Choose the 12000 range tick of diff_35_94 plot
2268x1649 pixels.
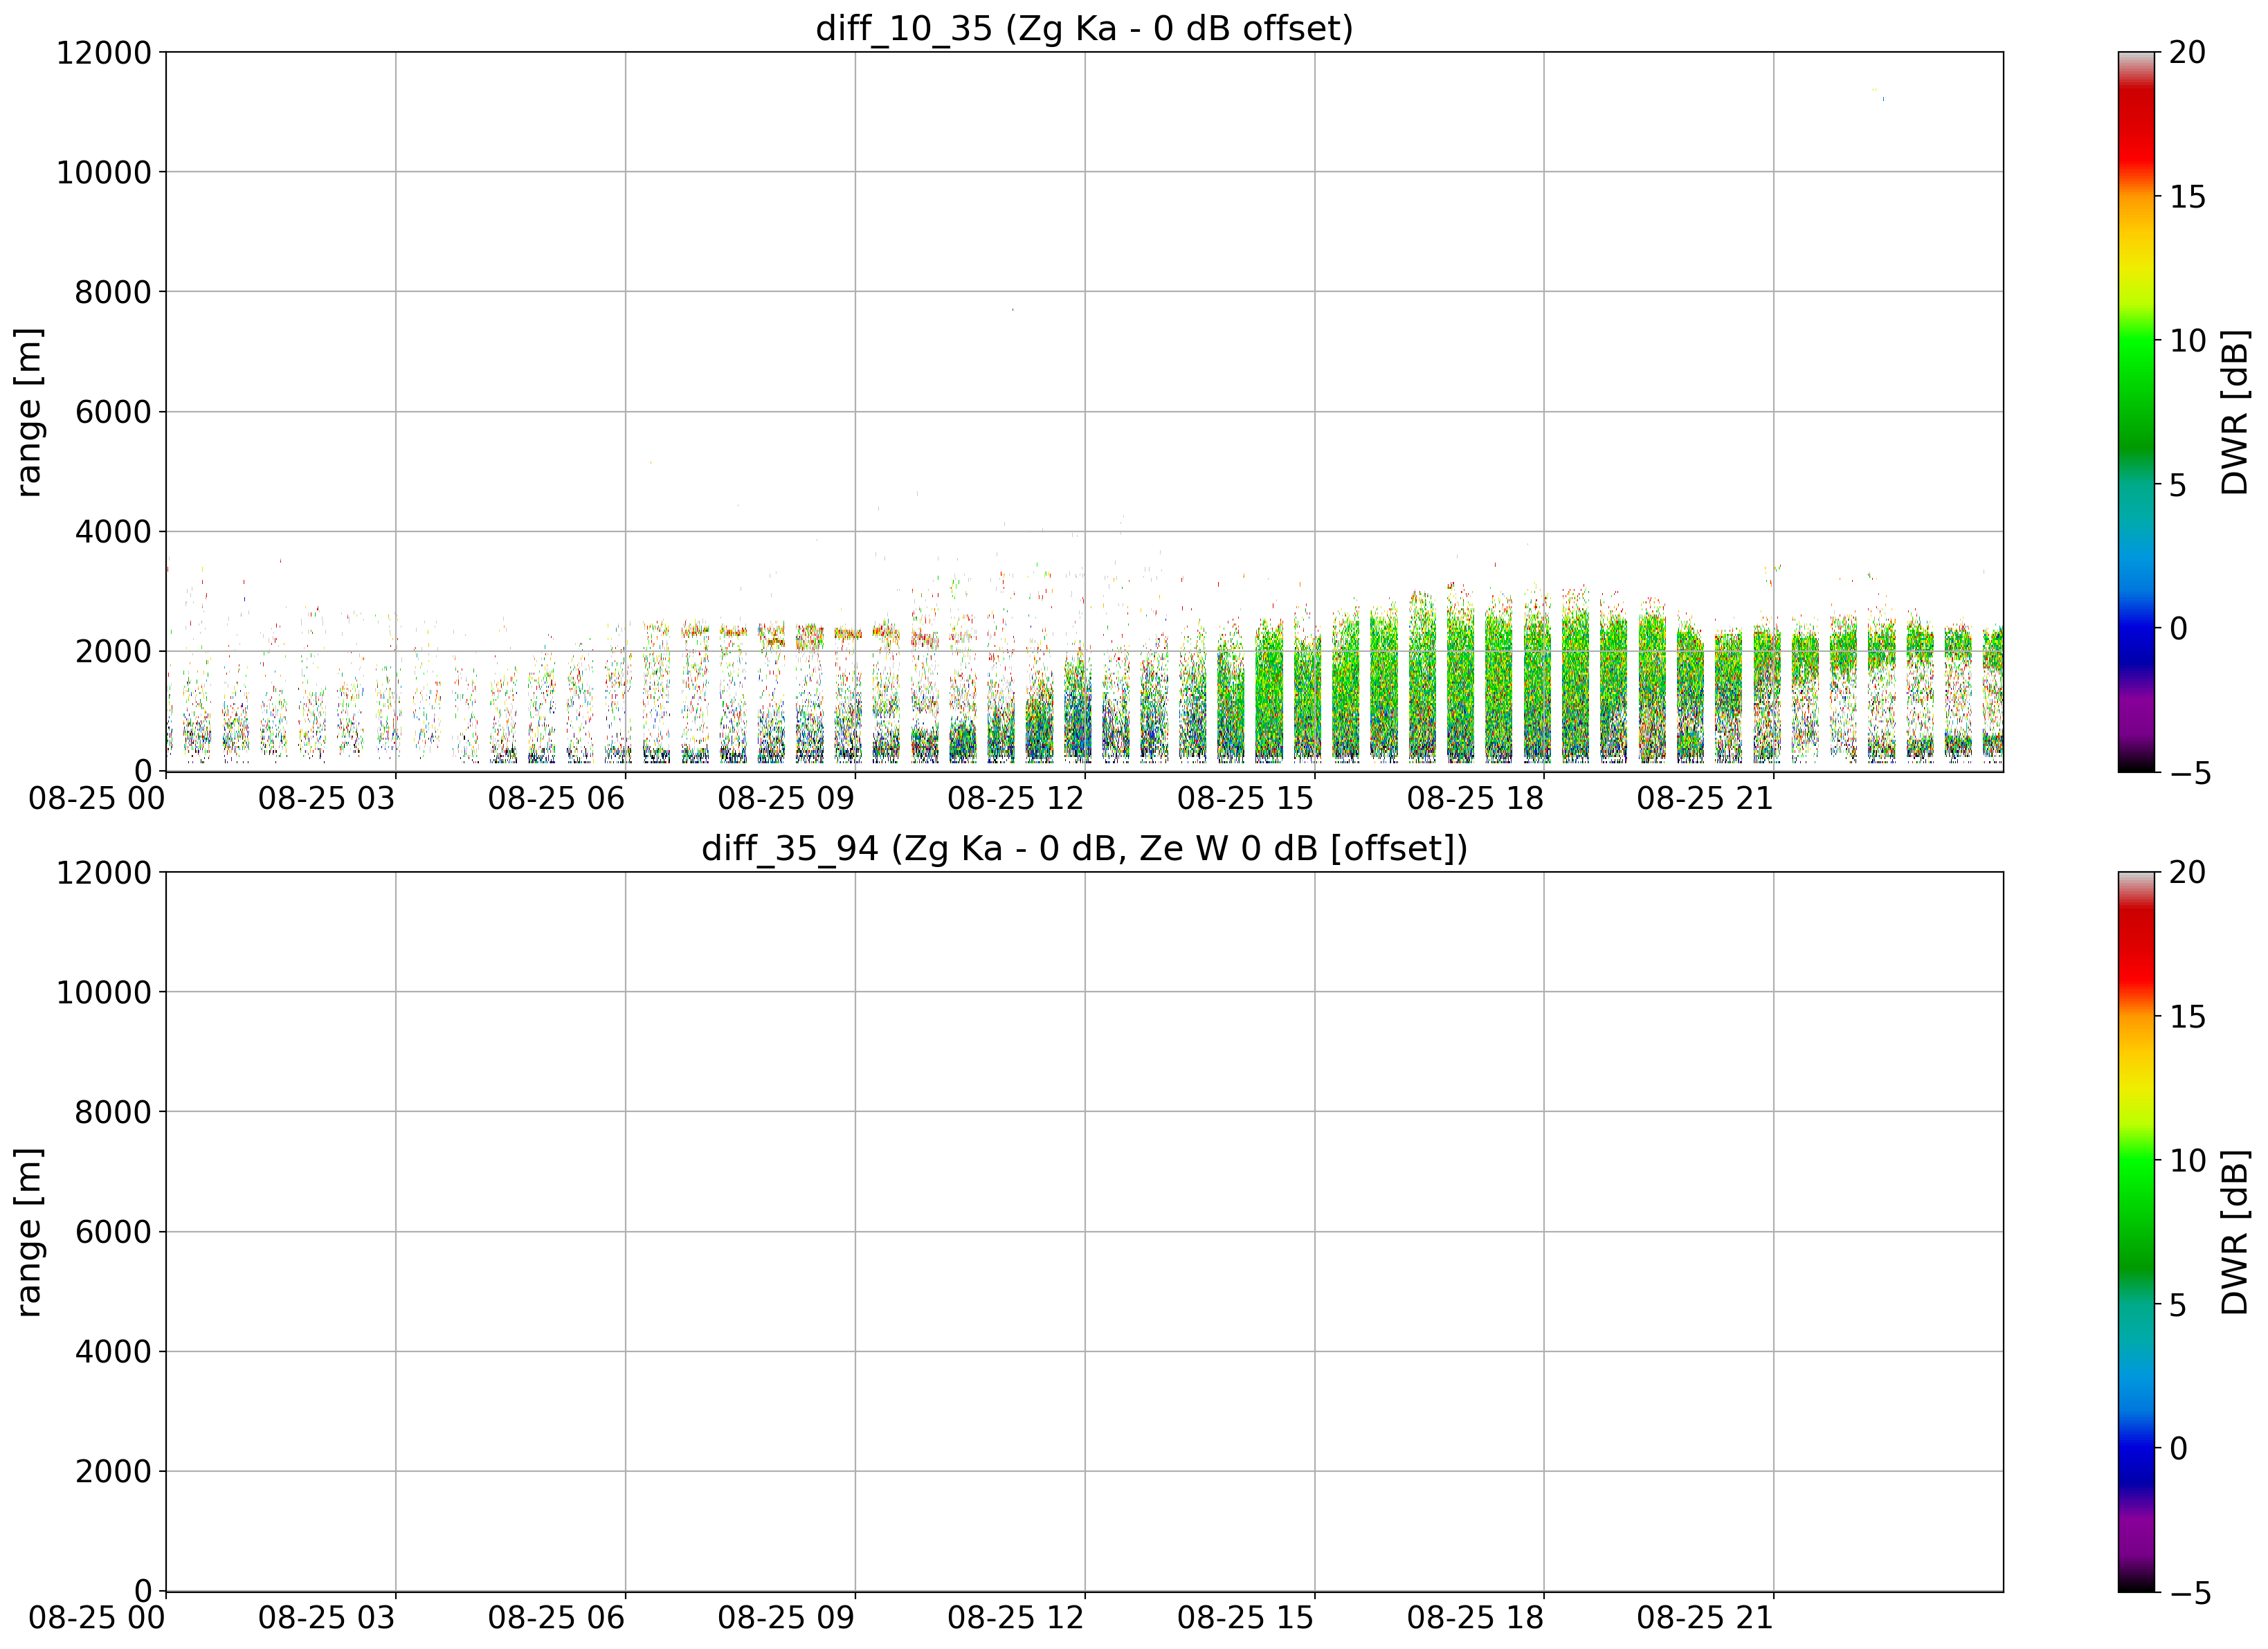104,873
